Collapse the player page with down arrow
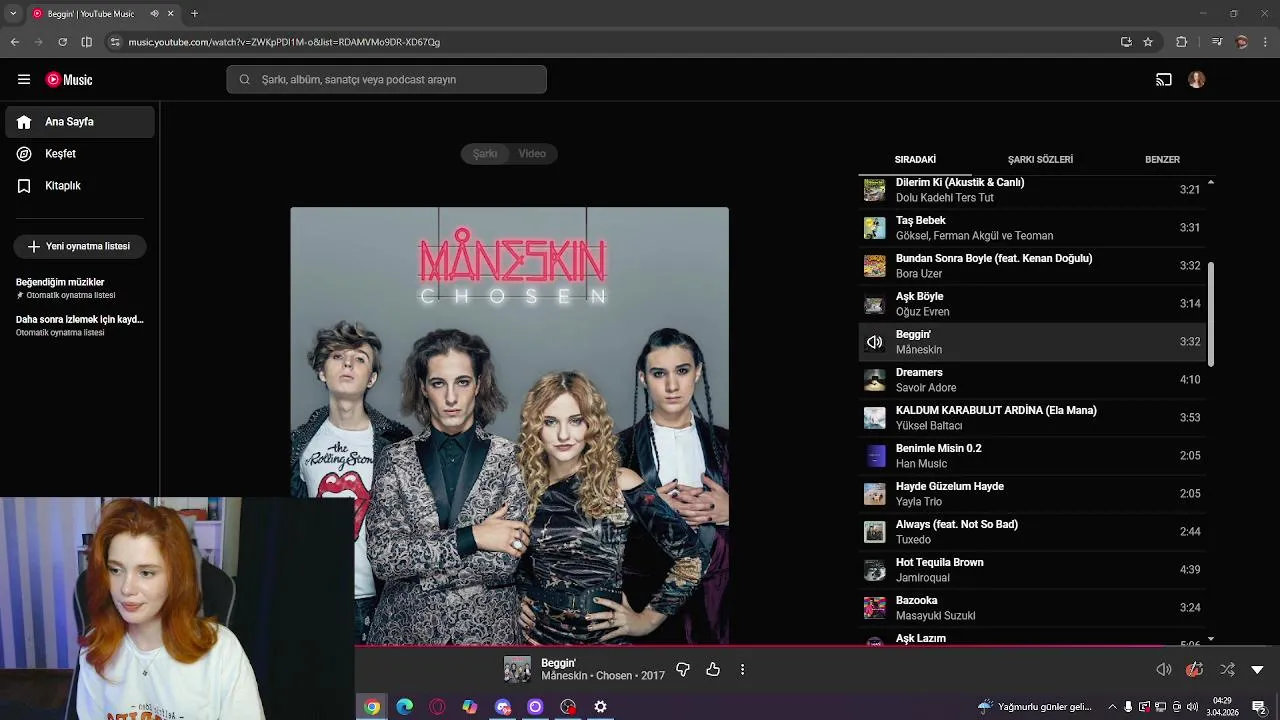 point(1257,670)
